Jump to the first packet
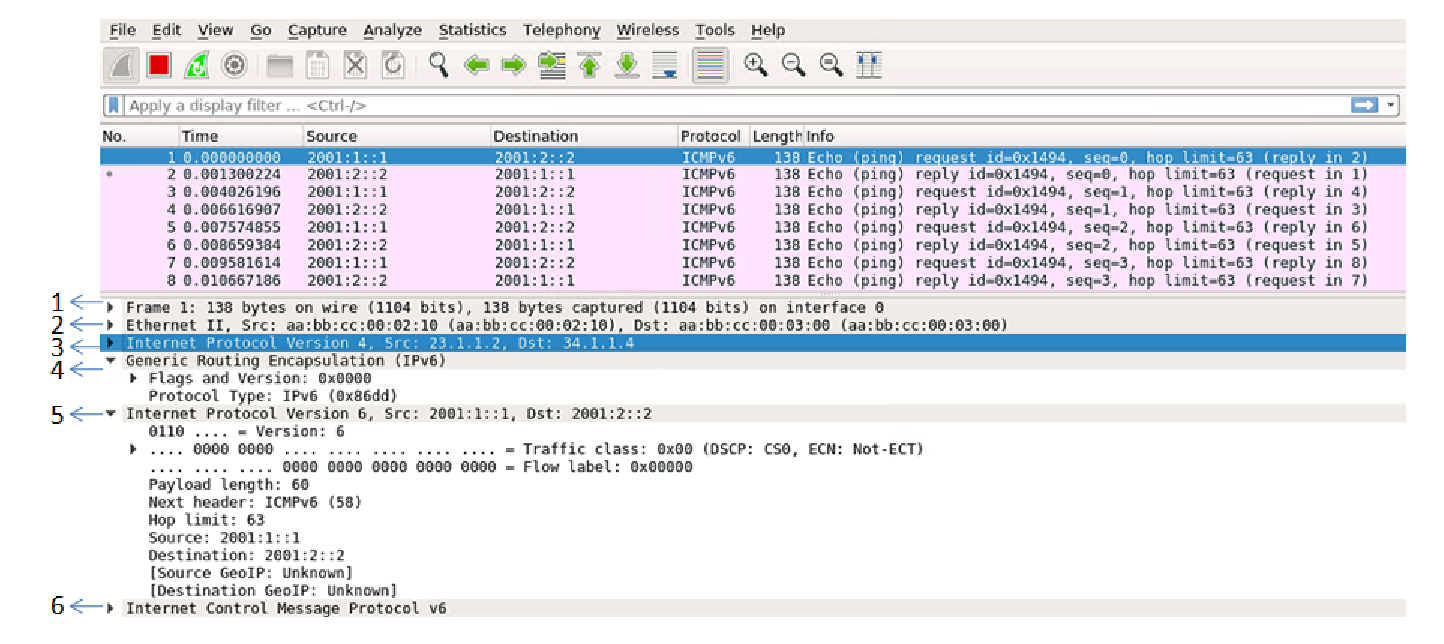Image resolution: width=1444 pixels, height=644 pixels. point(589,65)
